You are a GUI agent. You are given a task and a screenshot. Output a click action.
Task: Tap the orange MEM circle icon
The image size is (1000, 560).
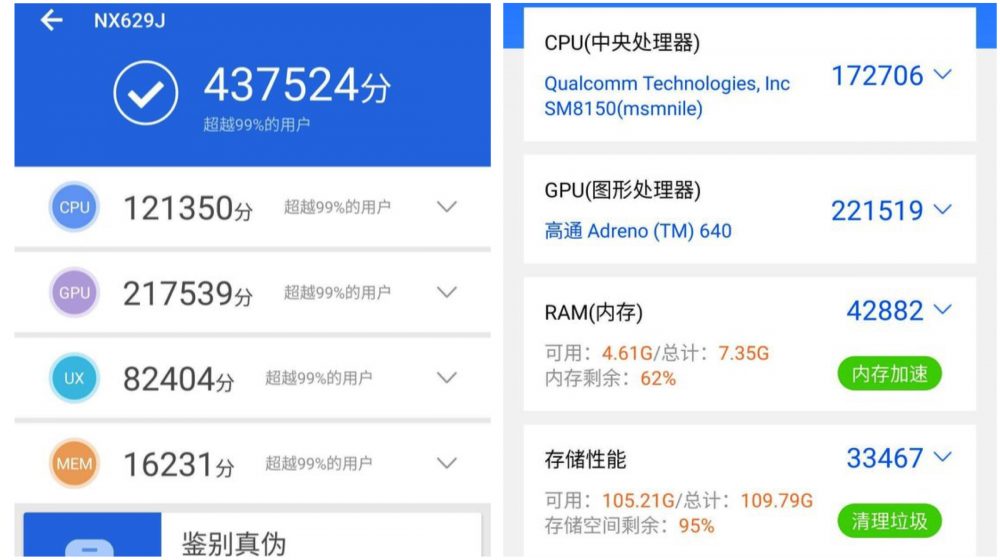pos(74,464)
